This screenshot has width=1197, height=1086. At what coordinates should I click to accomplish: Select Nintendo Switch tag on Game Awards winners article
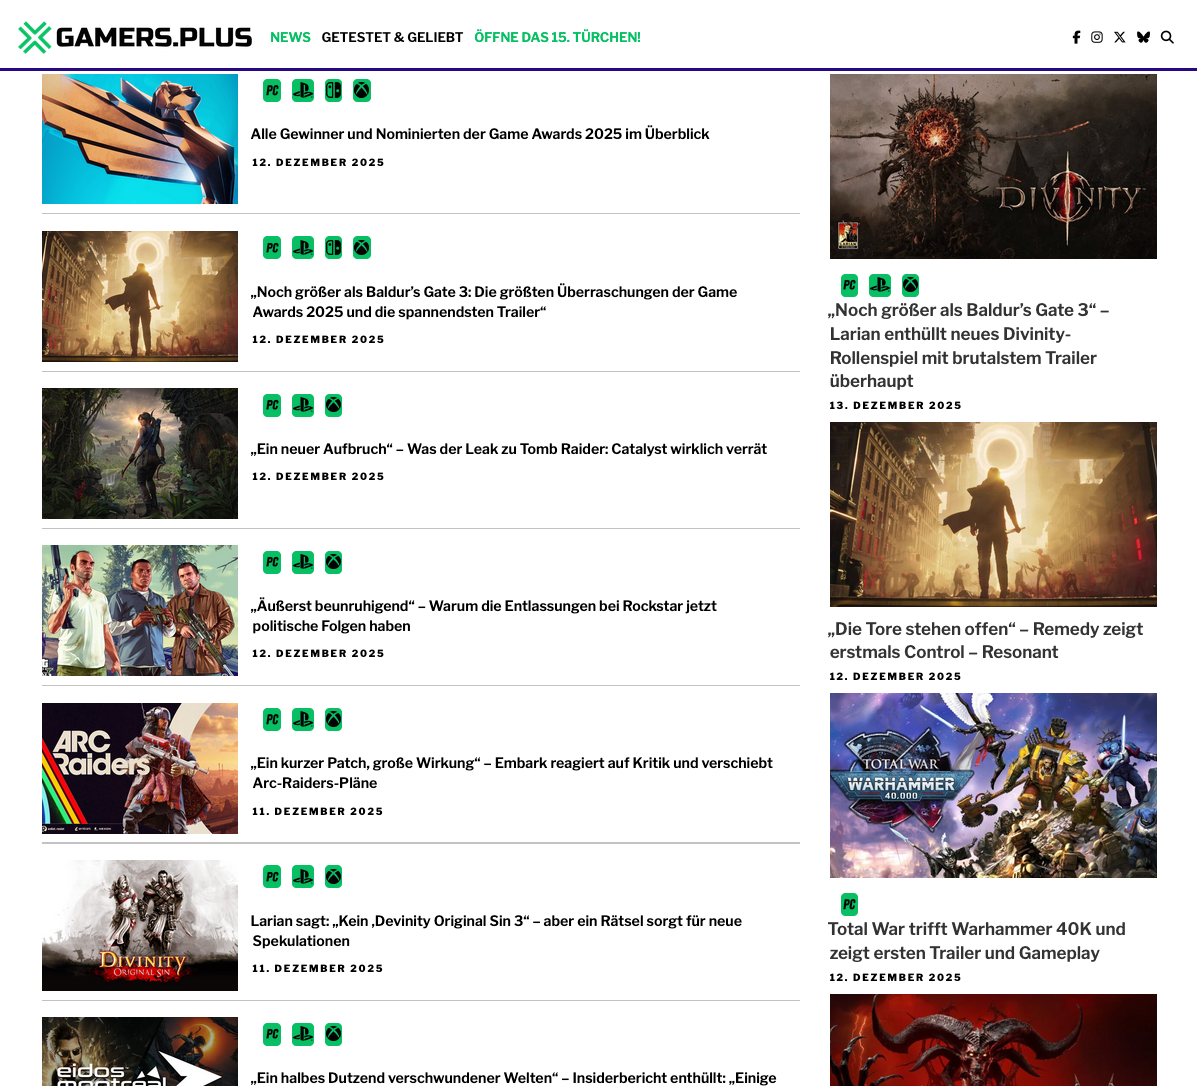pos(333,91)
